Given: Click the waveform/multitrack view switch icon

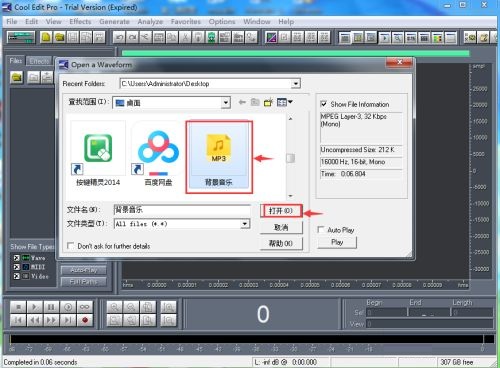Looking at the screenshot, I should point(21,37).
